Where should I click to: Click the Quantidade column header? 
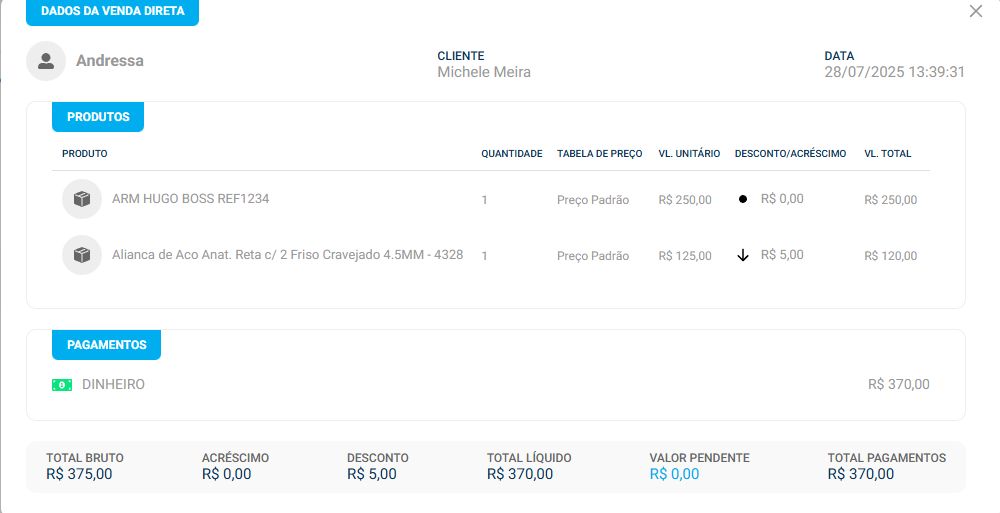click(511, 154)
